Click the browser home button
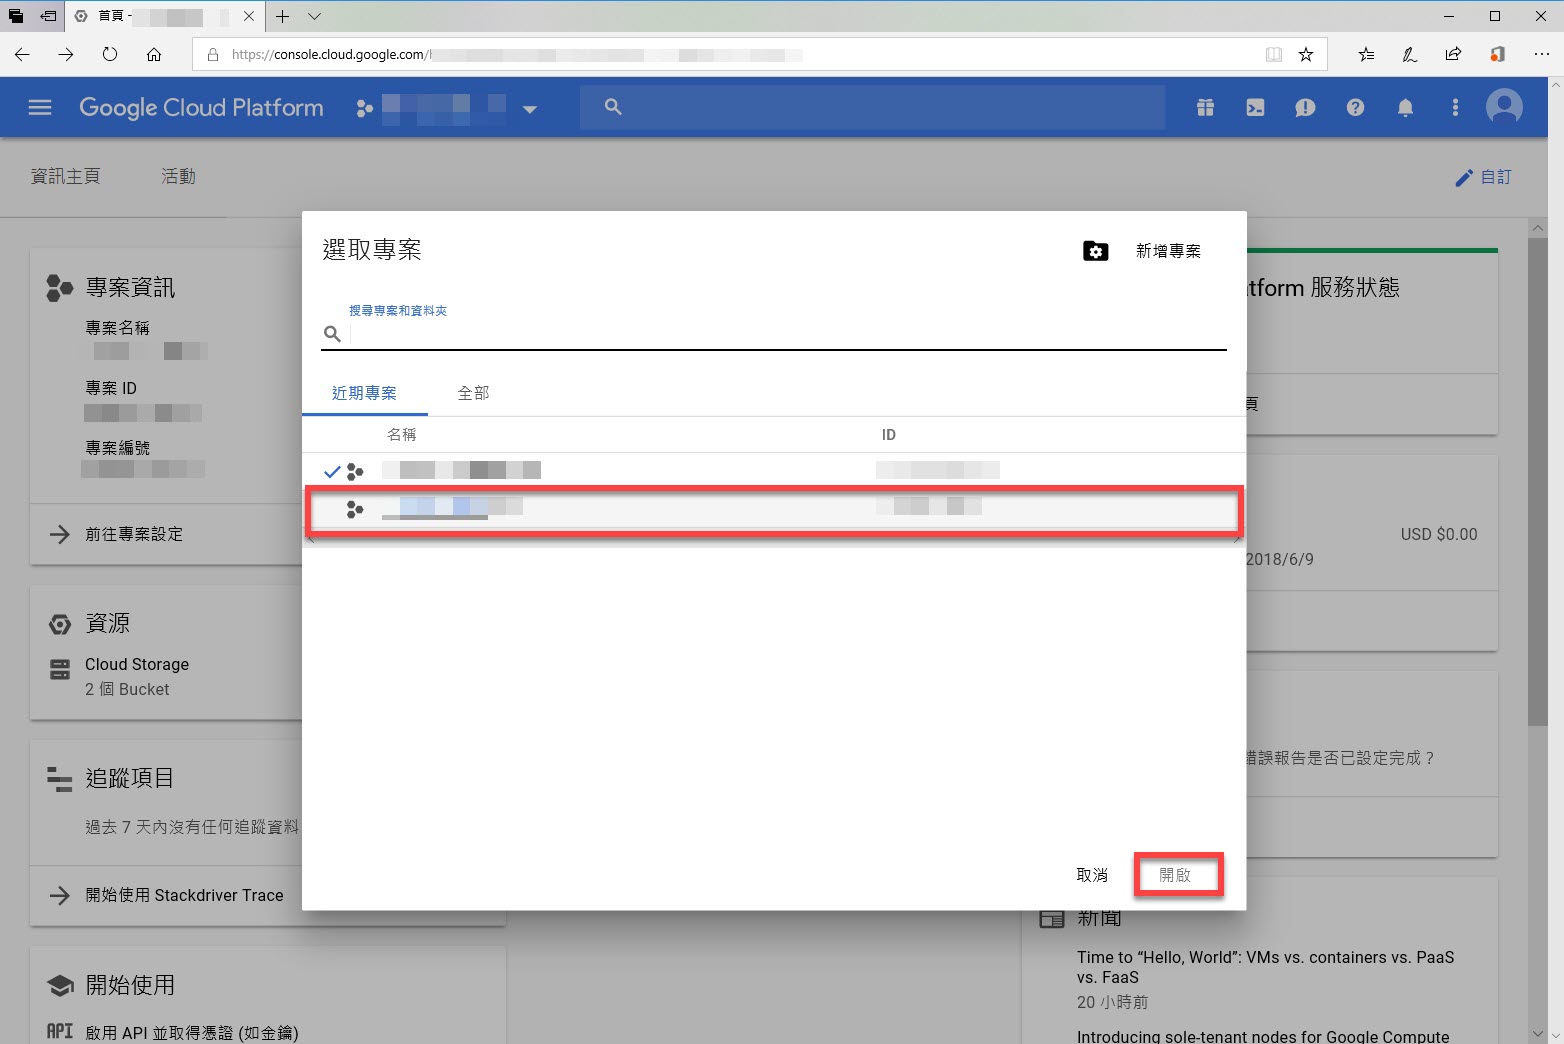The image size is (1564, 1044). [x=154, y=54]
